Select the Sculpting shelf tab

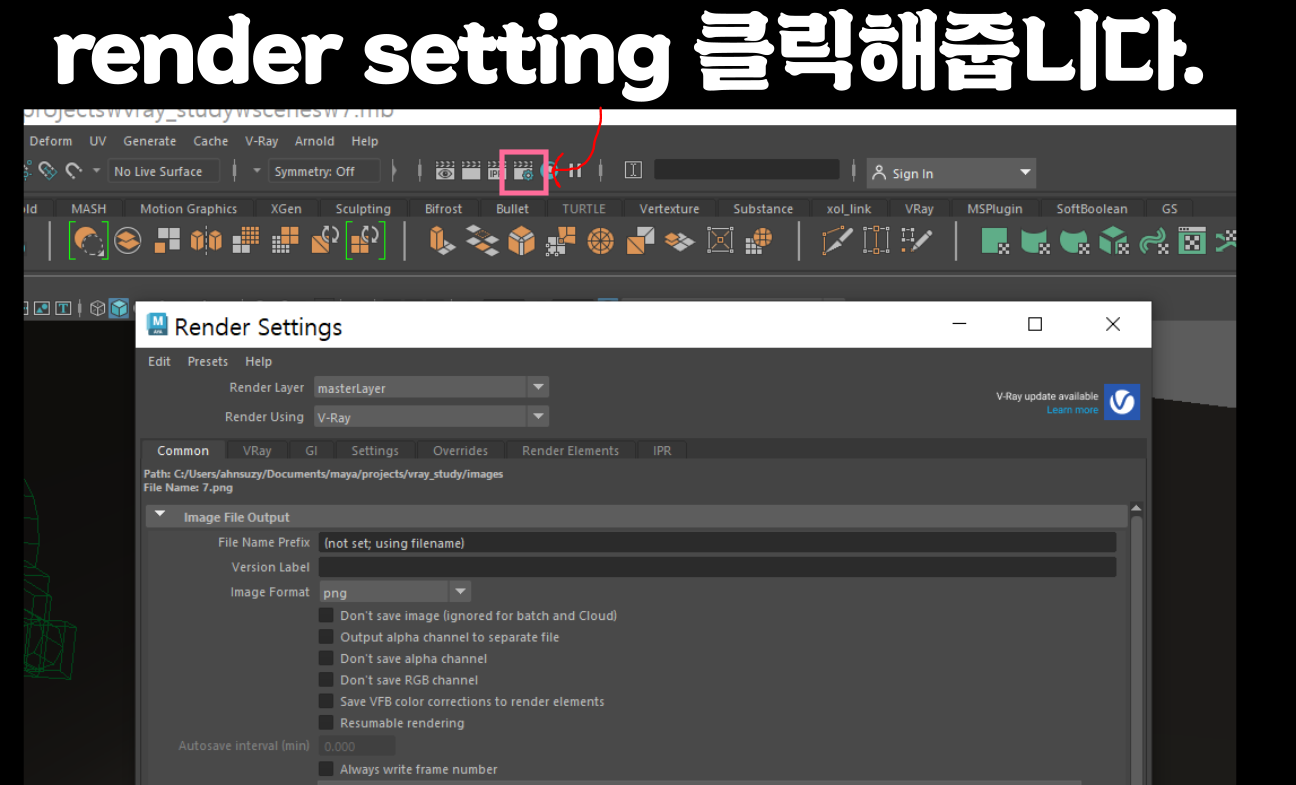pos(363,209)
